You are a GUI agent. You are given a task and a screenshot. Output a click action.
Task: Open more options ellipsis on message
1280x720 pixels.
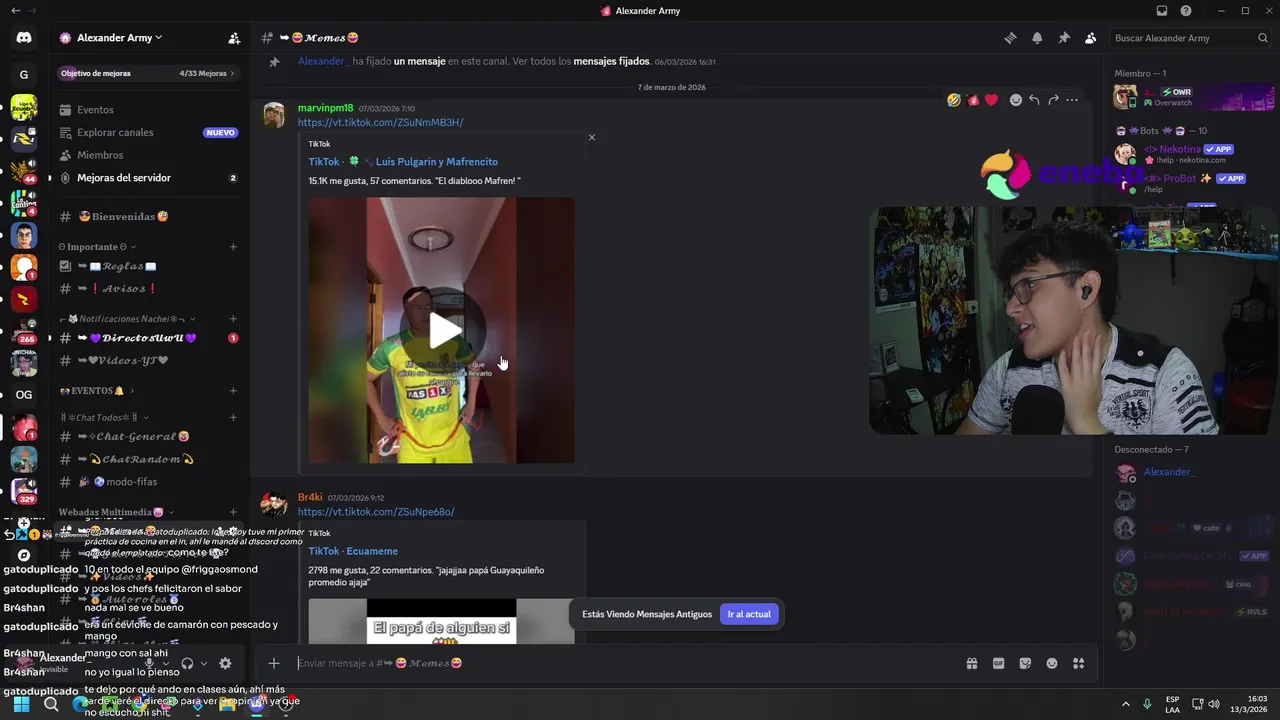coord(1072,100)
